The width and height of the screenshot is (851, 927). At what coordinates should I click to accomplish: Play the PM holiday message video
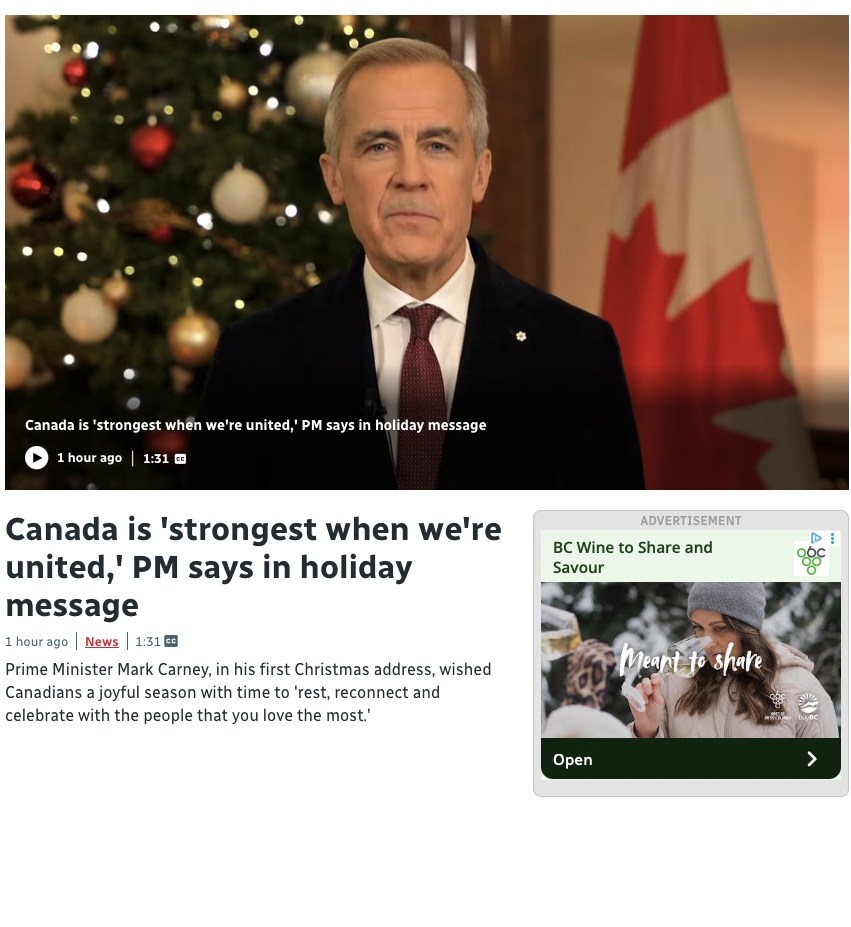[x=36, y=458]
